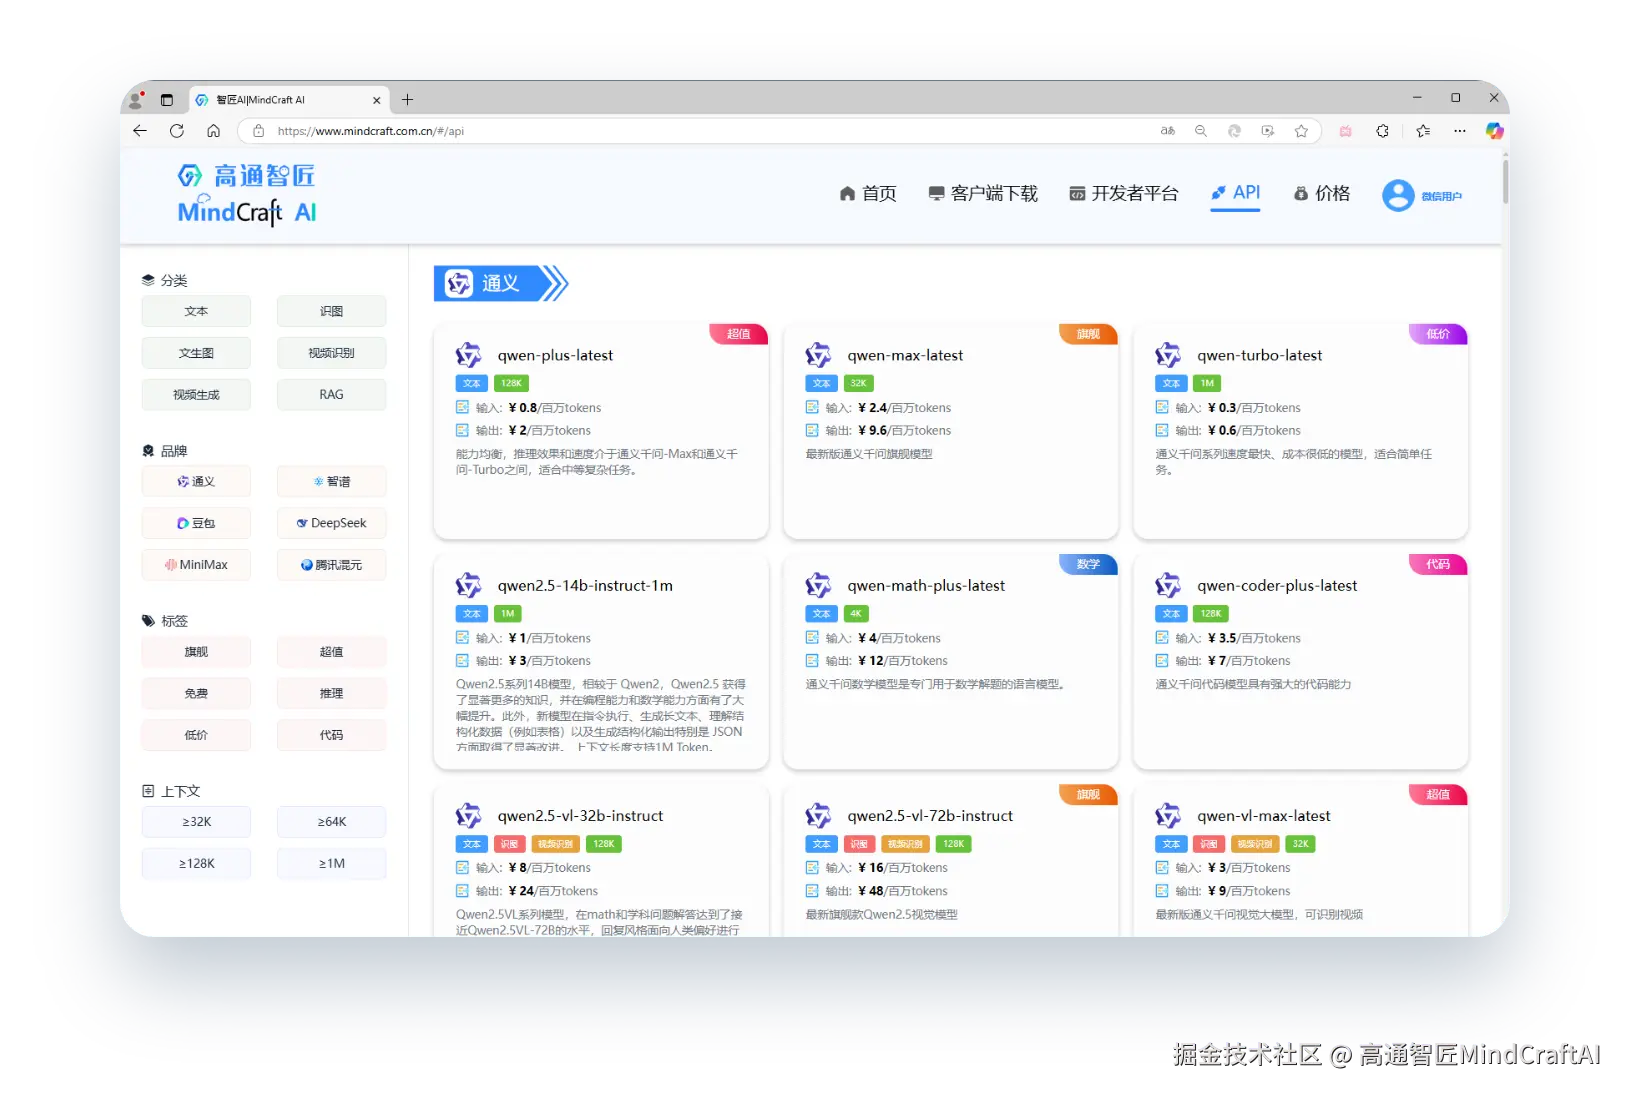1630x1097 pixels.
Task: Open tab actions menu icon
Action: [x=167, y=100]
